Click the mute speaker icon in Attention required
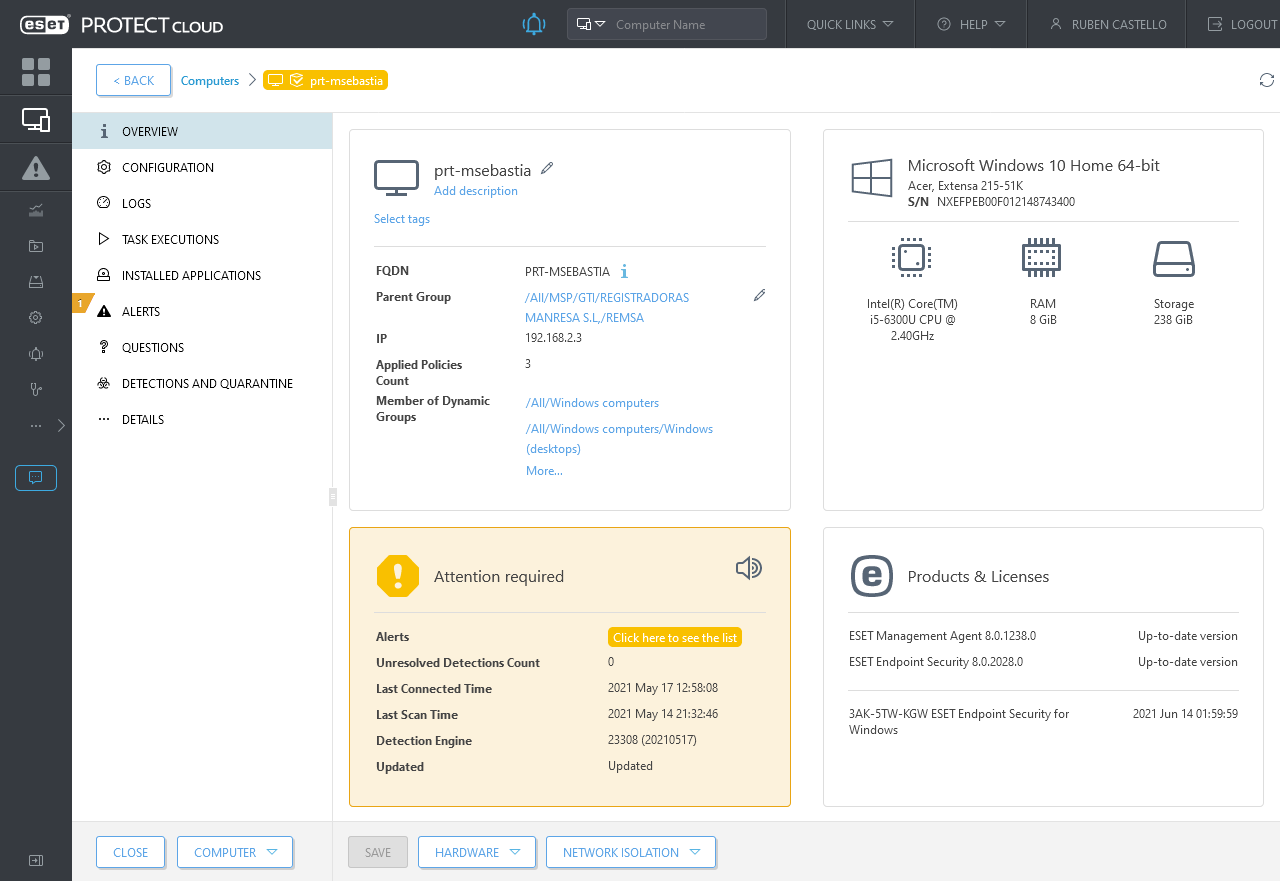1280x881 pixels. [748, 568]
